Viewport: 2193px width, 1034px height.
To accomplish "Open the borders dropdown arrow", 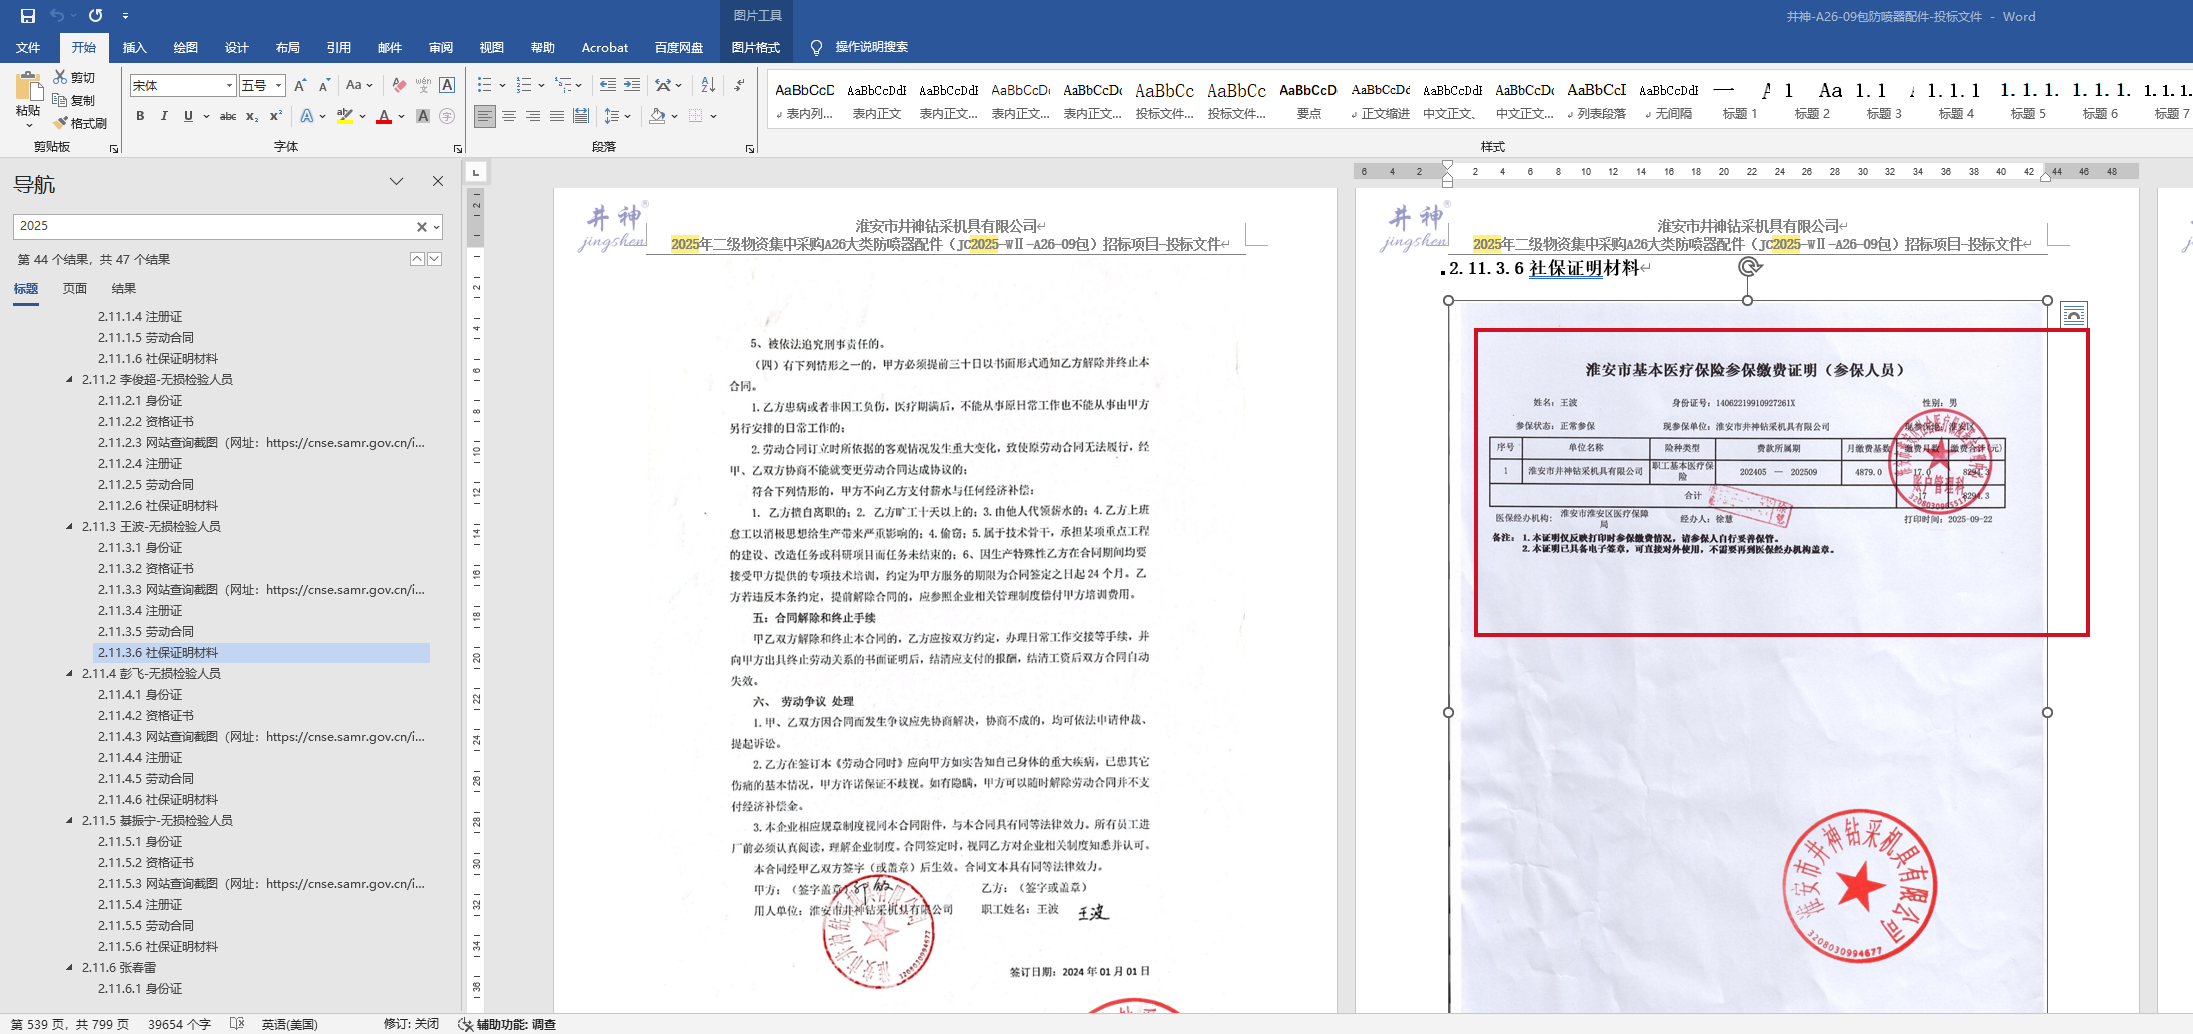I will [713, 116].
